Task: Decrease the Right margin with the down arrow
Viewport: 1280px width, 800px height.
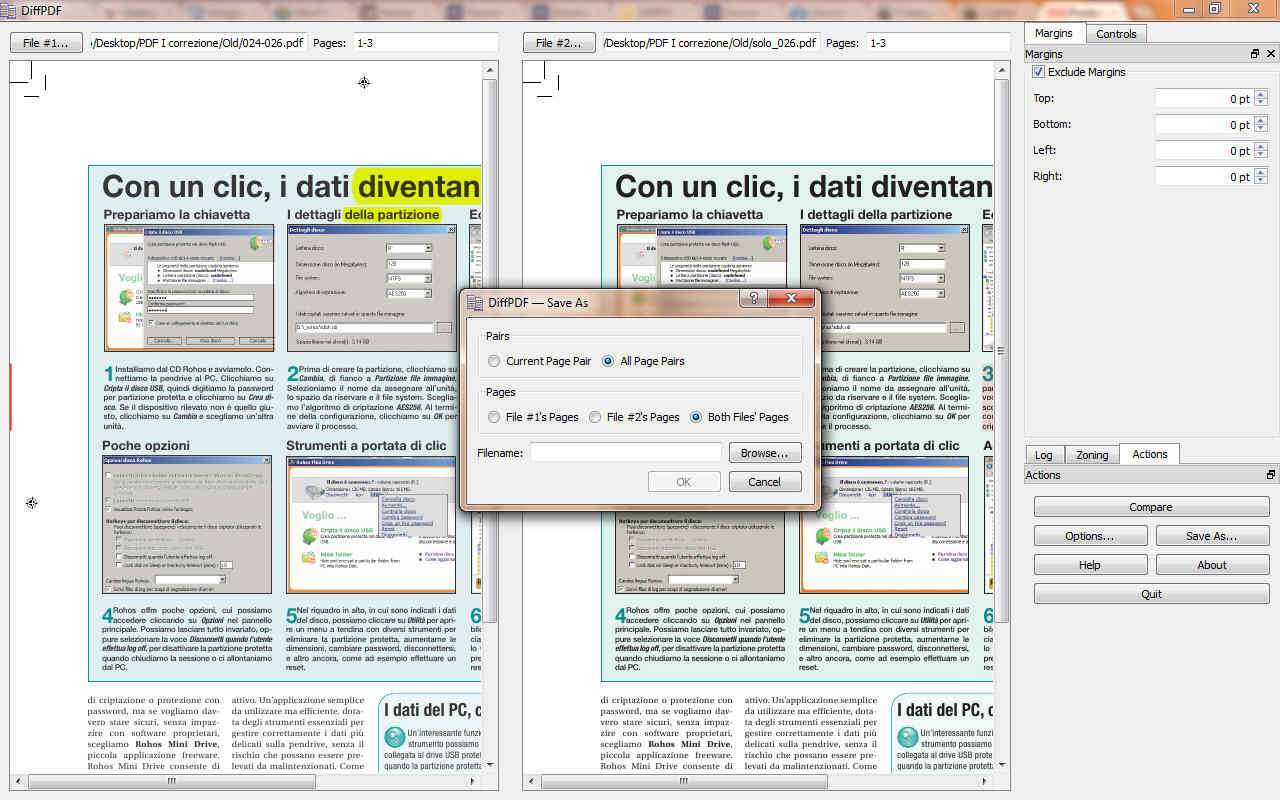Action: point(1261,181)
